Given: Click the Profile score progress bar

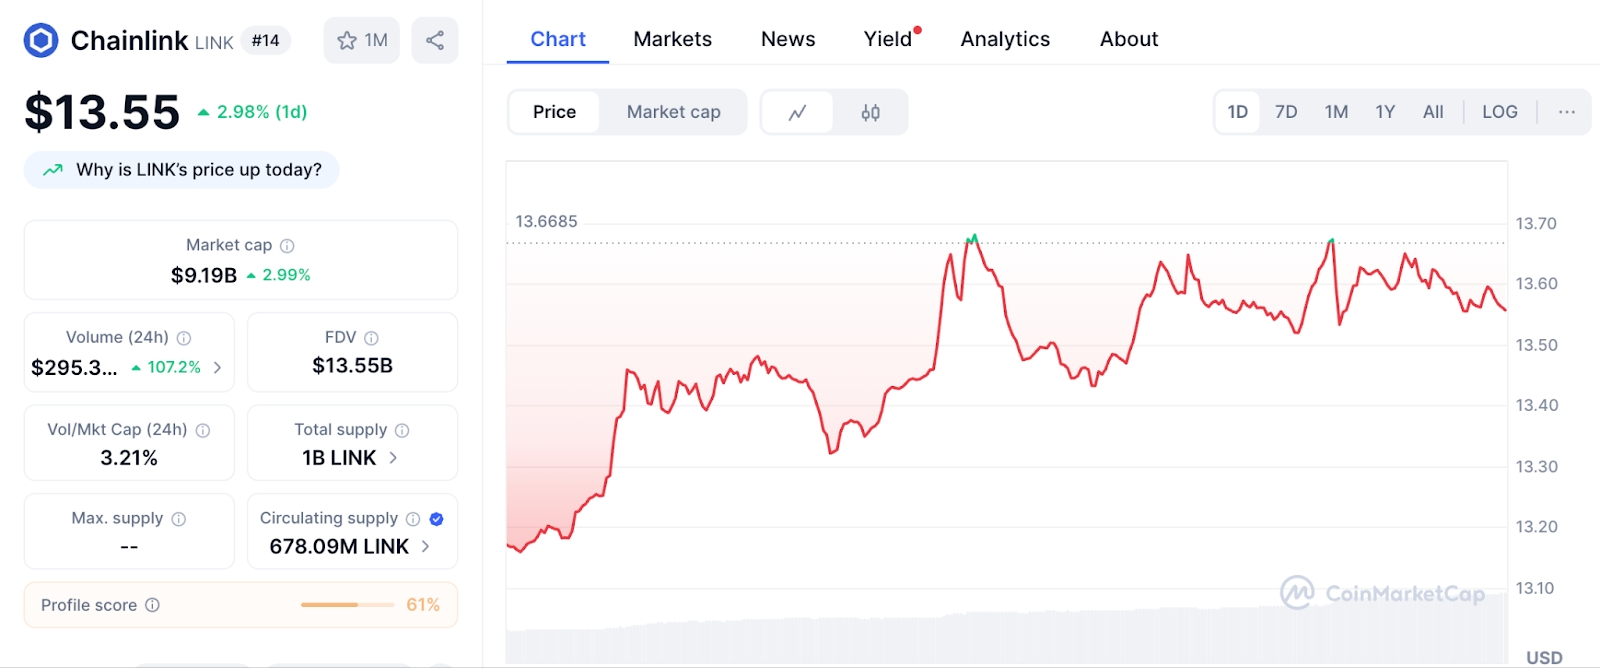Looking at the screenshot, I should [x=346, y=605].
